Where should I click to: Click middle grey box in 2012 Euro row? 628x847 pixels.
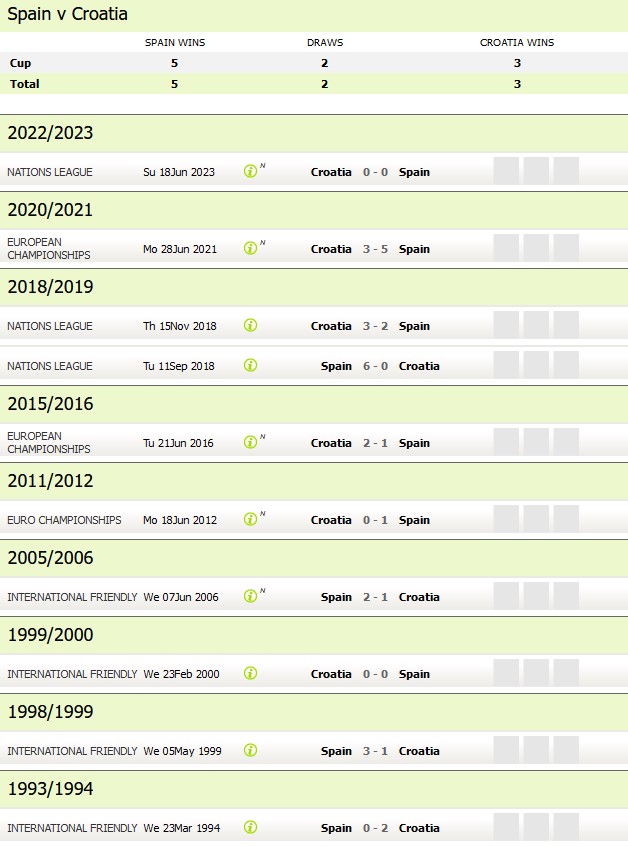[x=536, y=519]
